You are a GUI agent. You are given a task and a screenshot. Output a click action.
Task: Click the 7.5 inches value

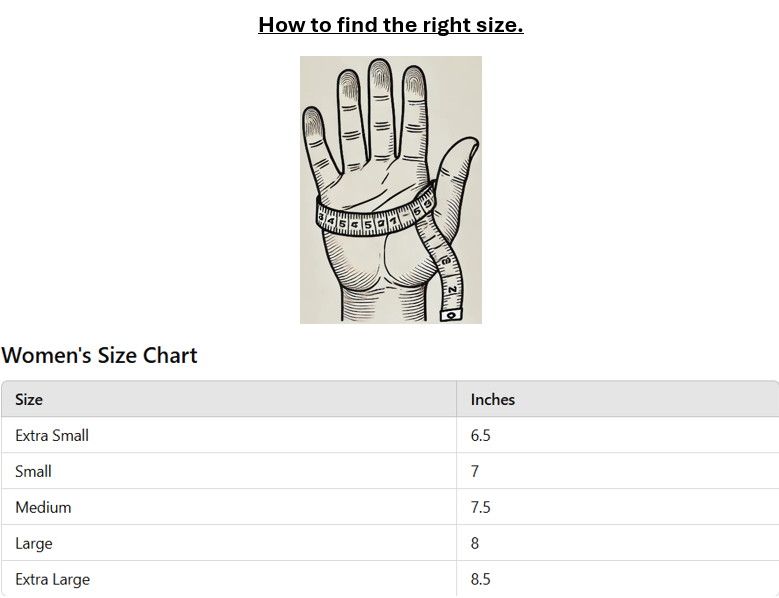481,507
